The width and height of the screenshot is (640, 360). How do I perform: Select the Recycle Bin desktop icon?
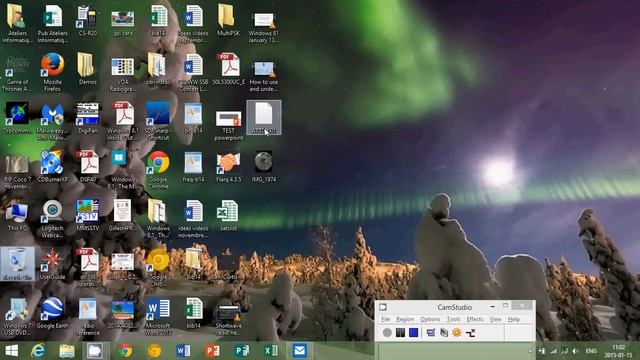[17, 263]
